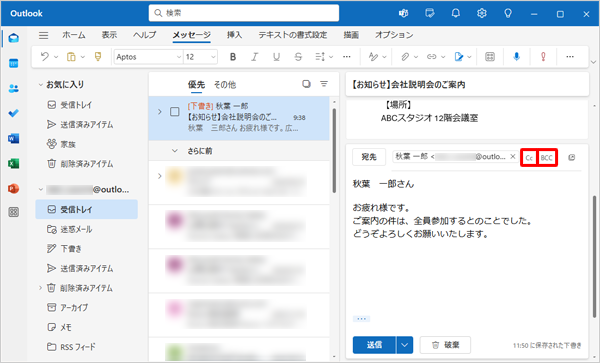This screenshot has height=363, width=600.
Task: Open the オプション ribbon tab
Action: [x=394, y=35]
